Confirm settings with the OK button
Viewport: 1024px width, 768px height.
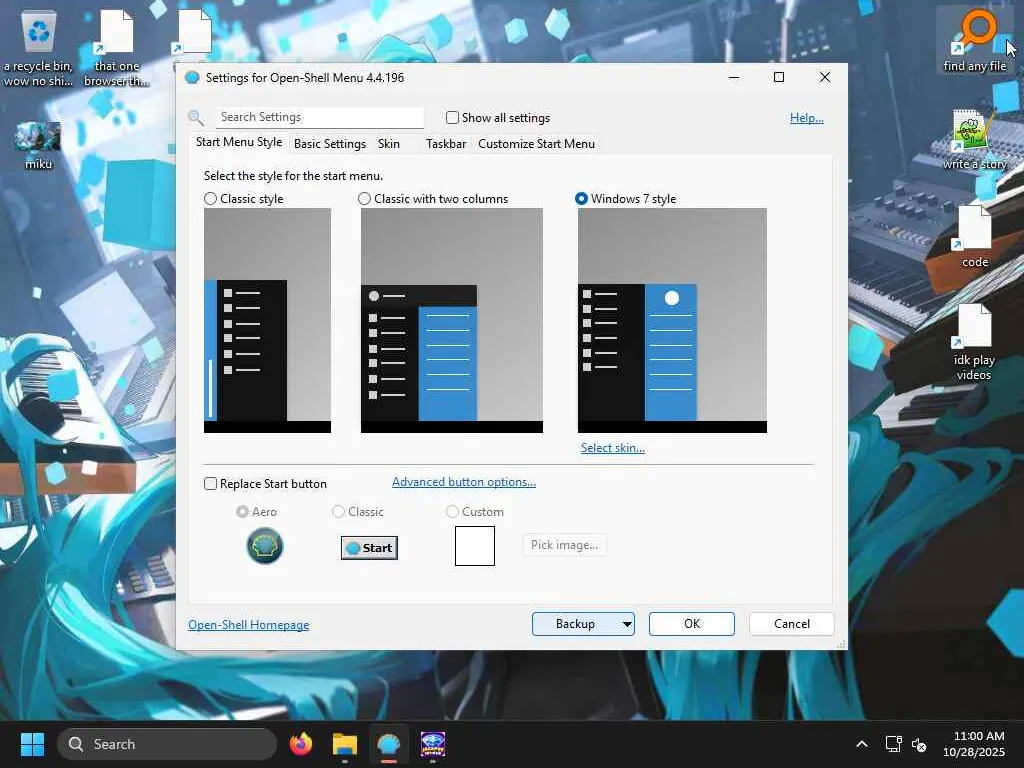(692, 624)
